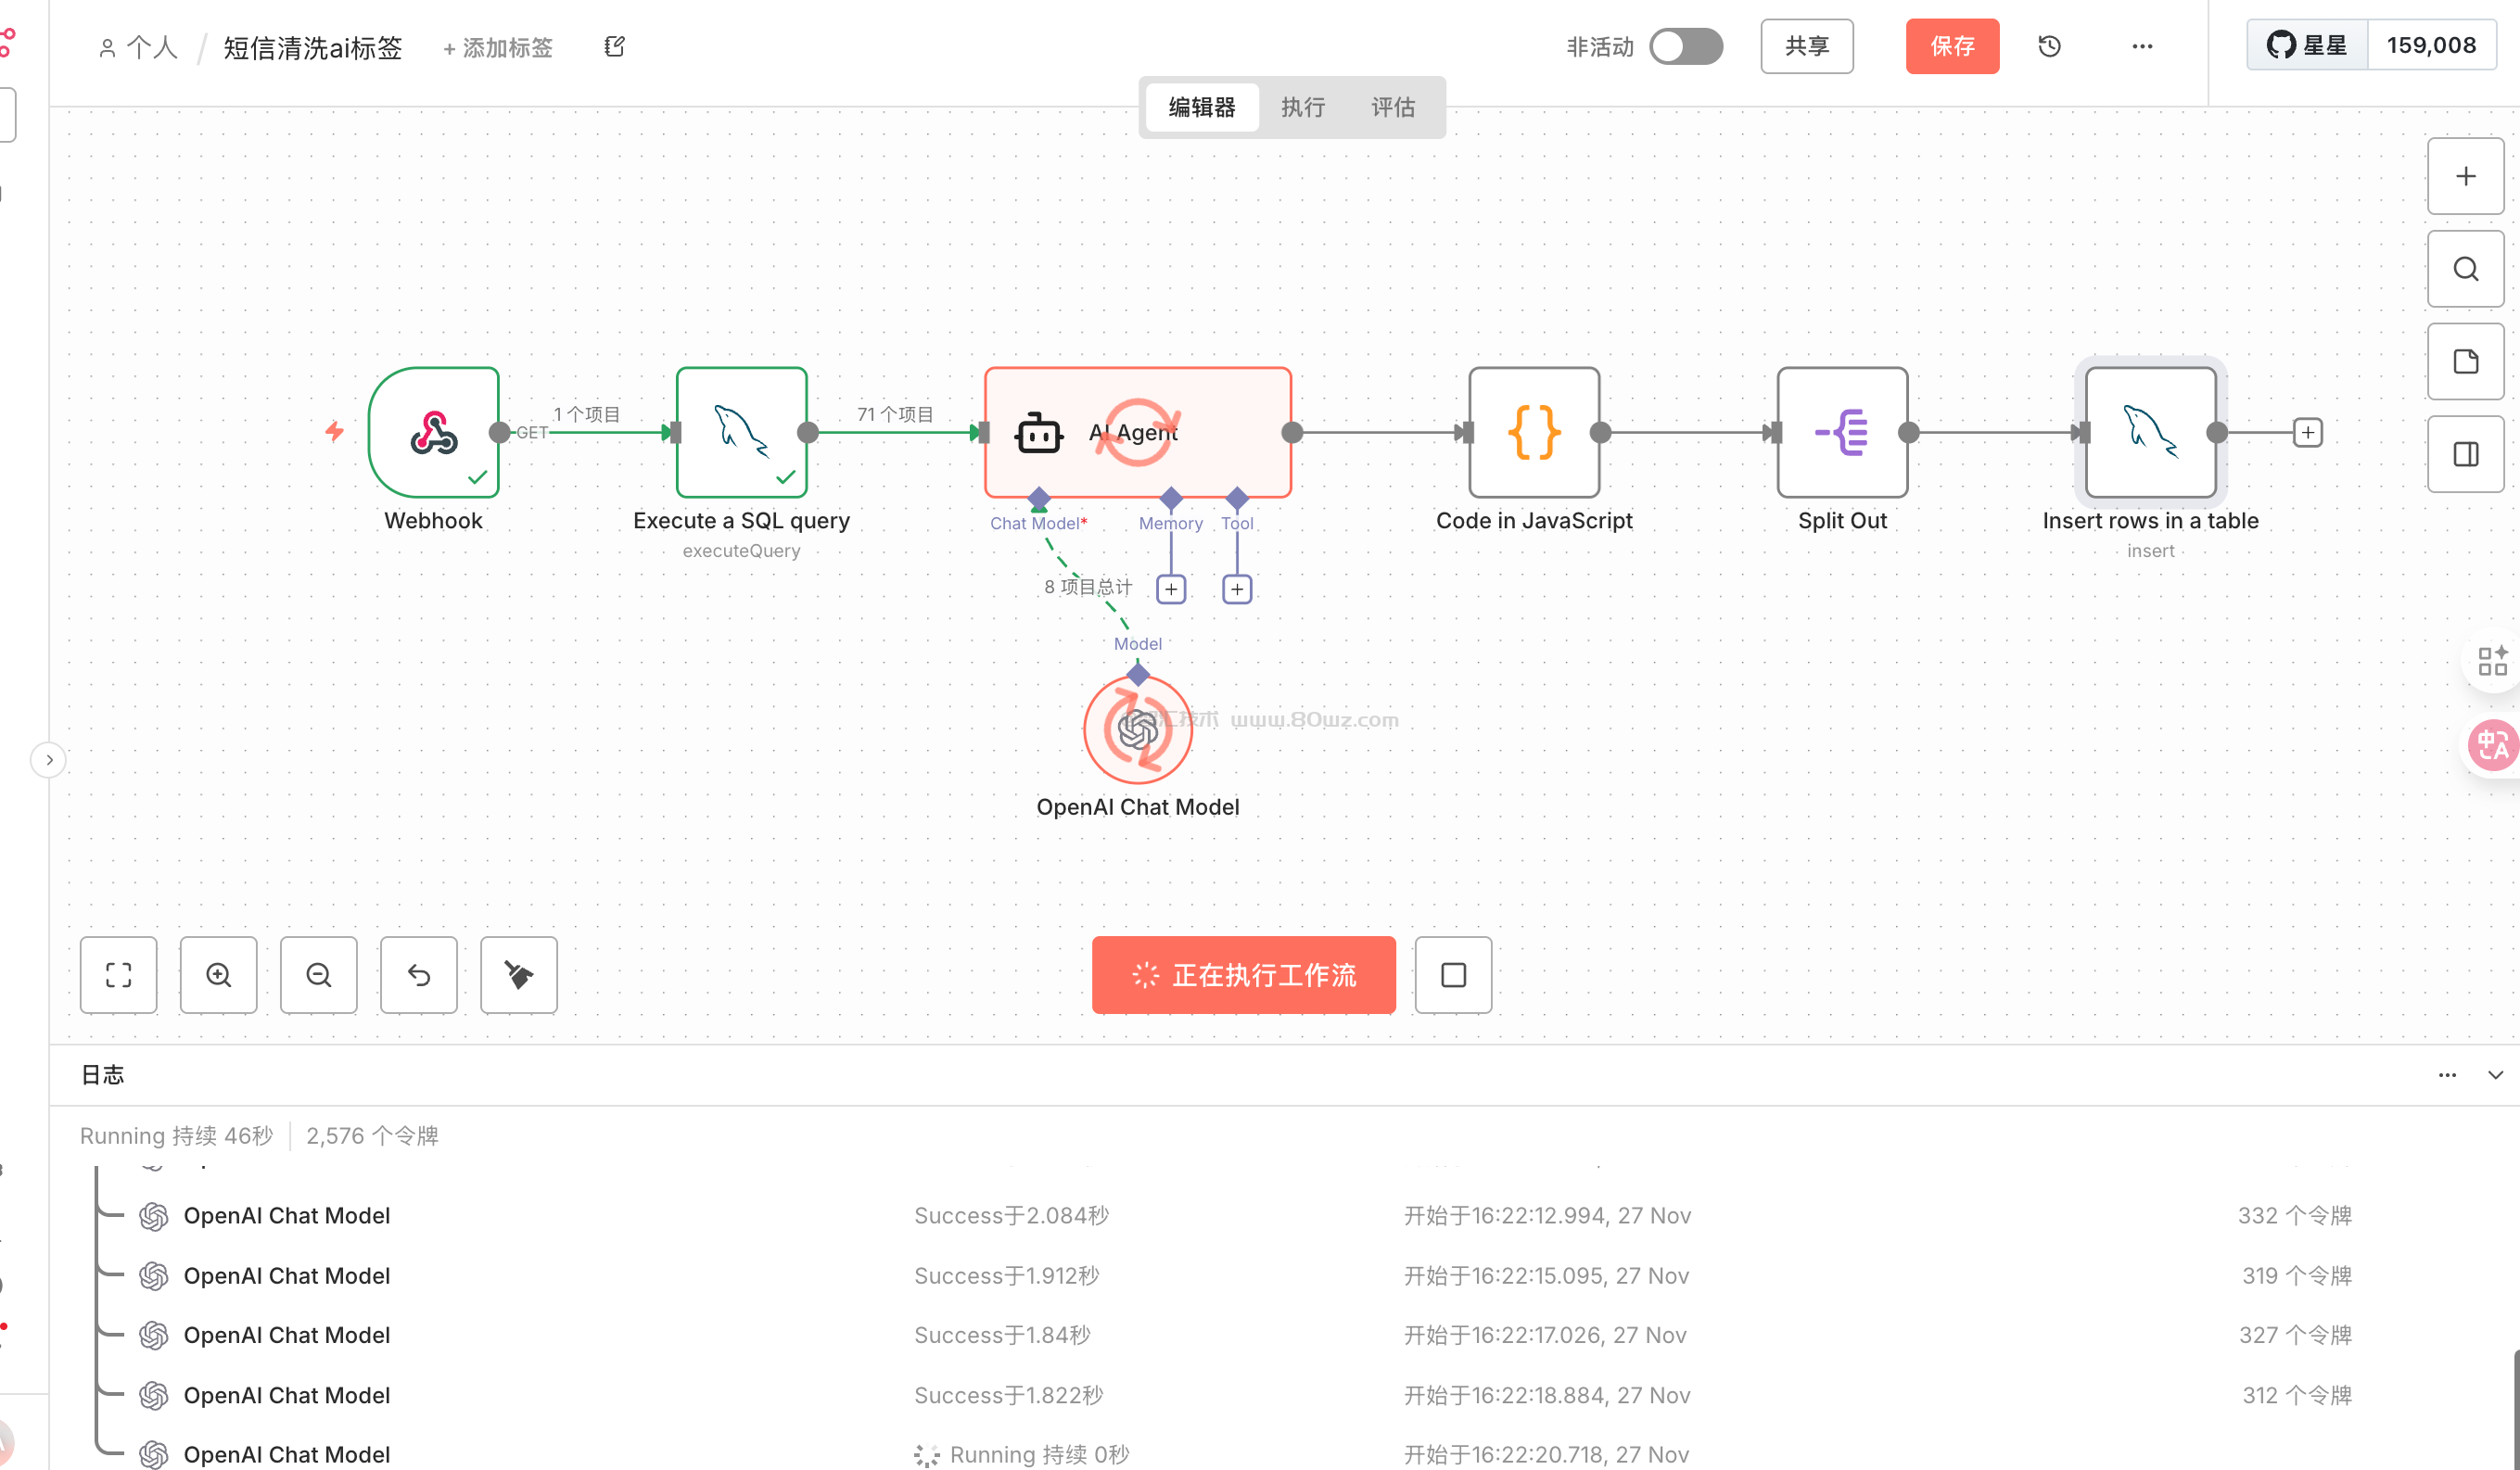The width and height of the screenshot is (2520, 1470).
Task: Open the top bar more options menu
Action: 2141,46
